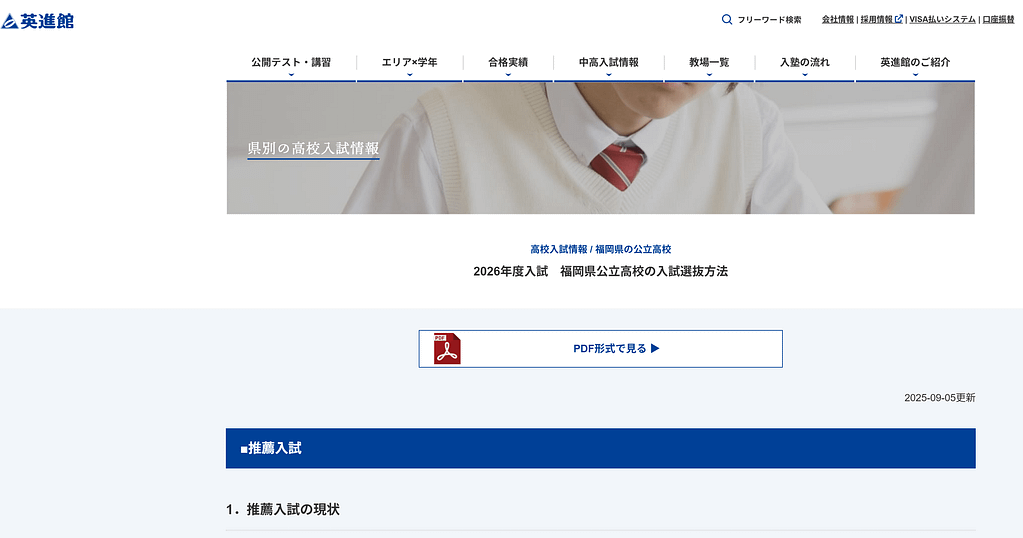Image resolution: width=1023 pixels, height=538 pixels.
Task: Open the 会社情報 link
Action: click(837, 19)
